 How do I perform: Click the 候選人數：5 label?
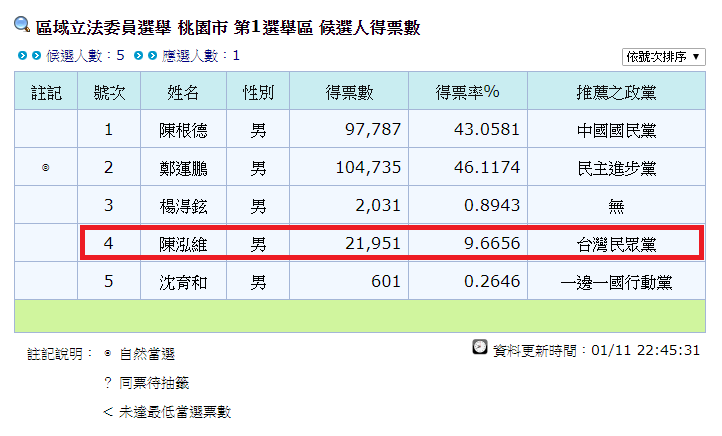85,56
